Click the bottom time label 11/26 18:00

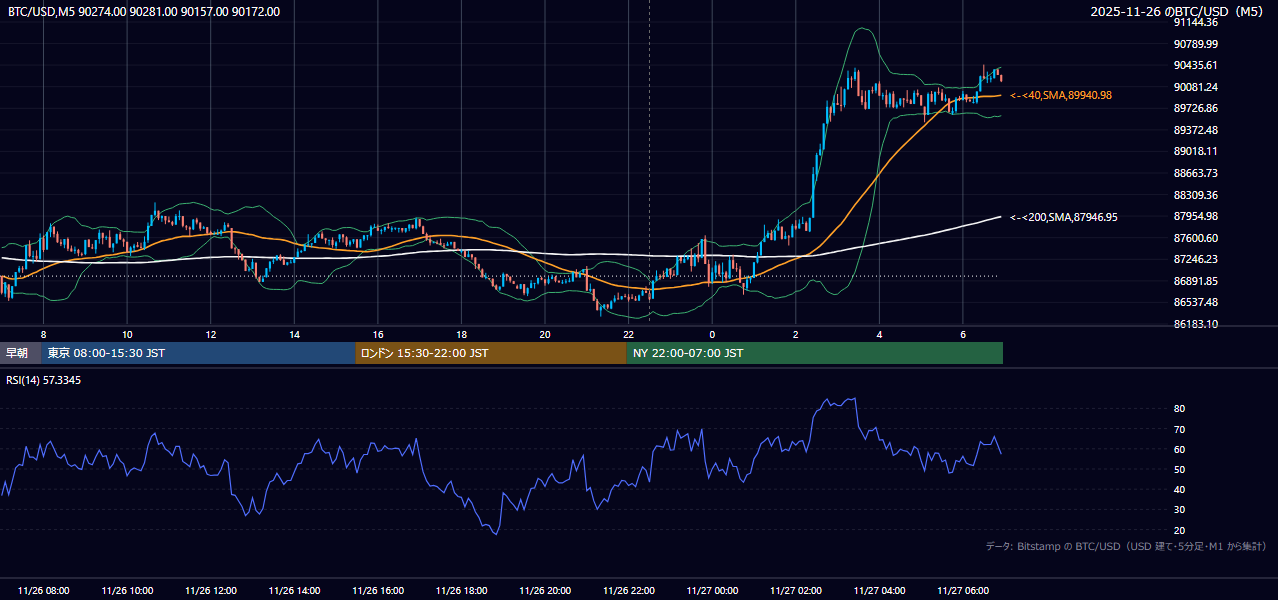coord(461,591)
